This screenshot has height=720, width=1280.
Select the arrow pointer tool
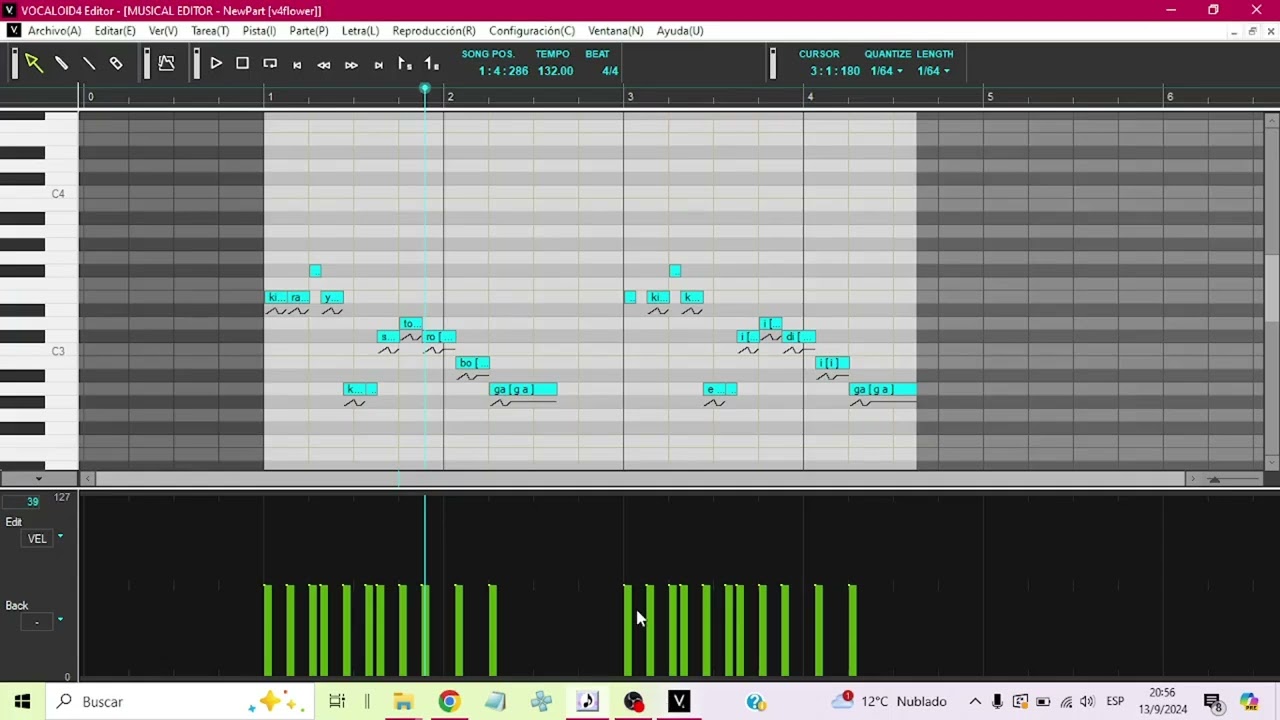tap(33, 64)
